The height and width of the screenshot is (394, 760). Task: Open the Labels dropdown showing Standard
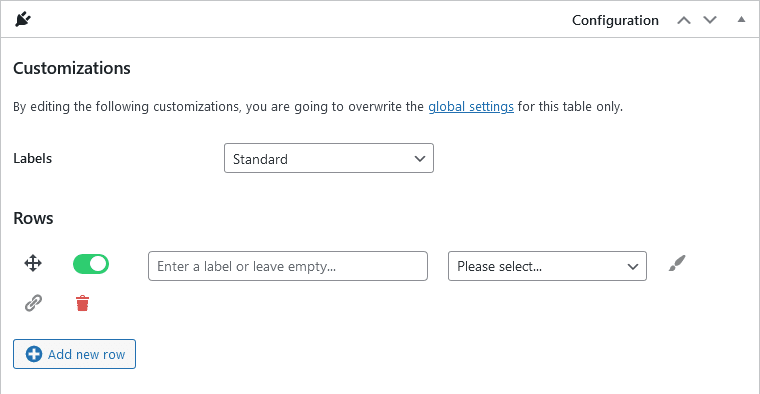[329, 158]
